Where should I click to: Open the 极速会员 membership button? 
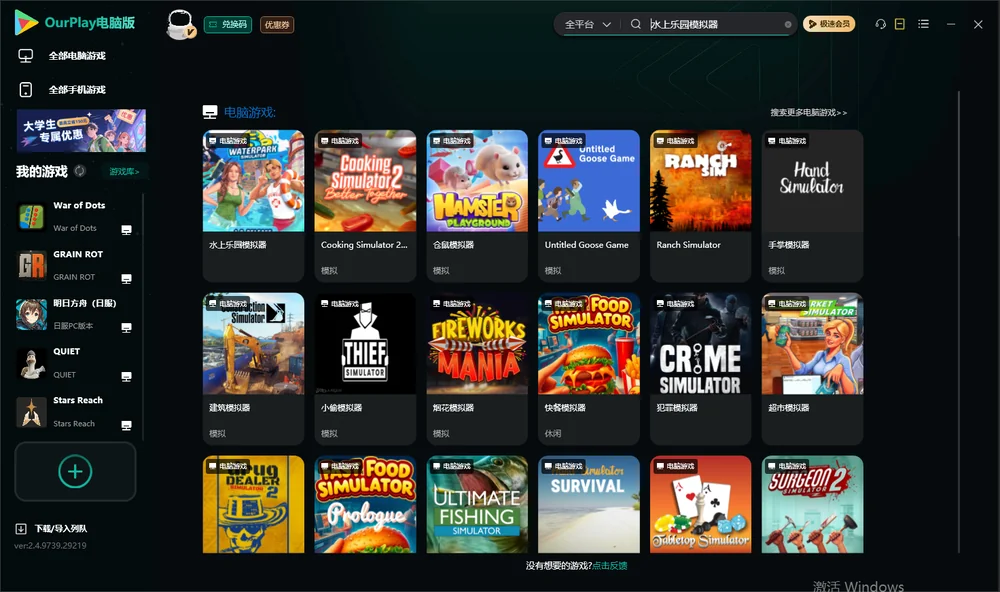[x=829, y=24]
